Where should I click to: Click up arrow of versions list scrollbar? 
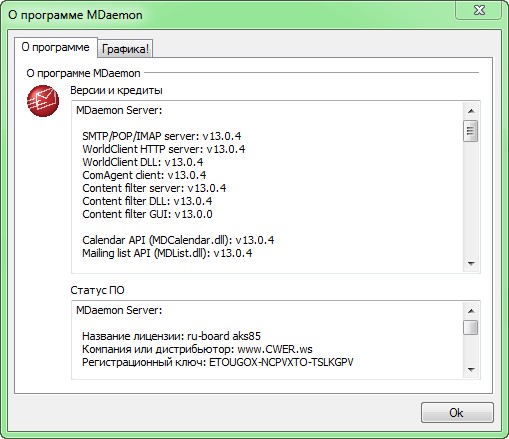tap(471, 111)
